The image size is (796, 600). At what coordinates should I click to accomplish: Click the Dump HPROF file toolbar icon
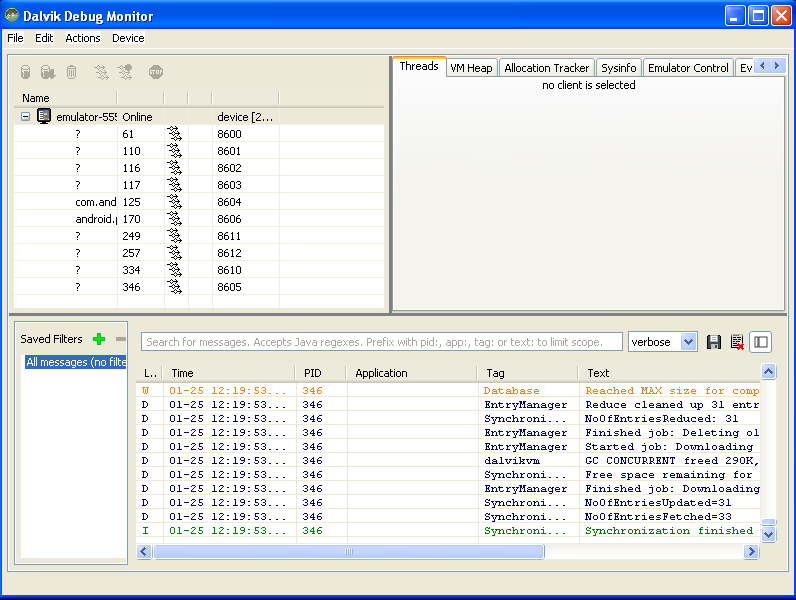click(x=48, y=72)
